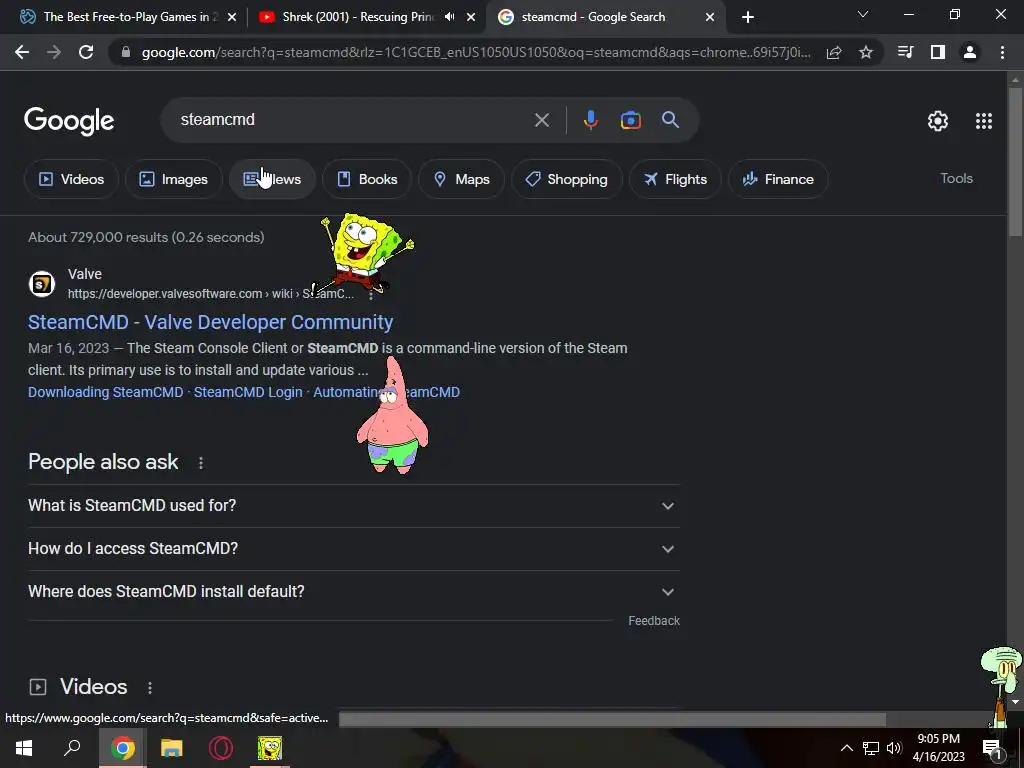Open File Explorer from taskbar
The image size is (1024, 768).
point(172,748)
